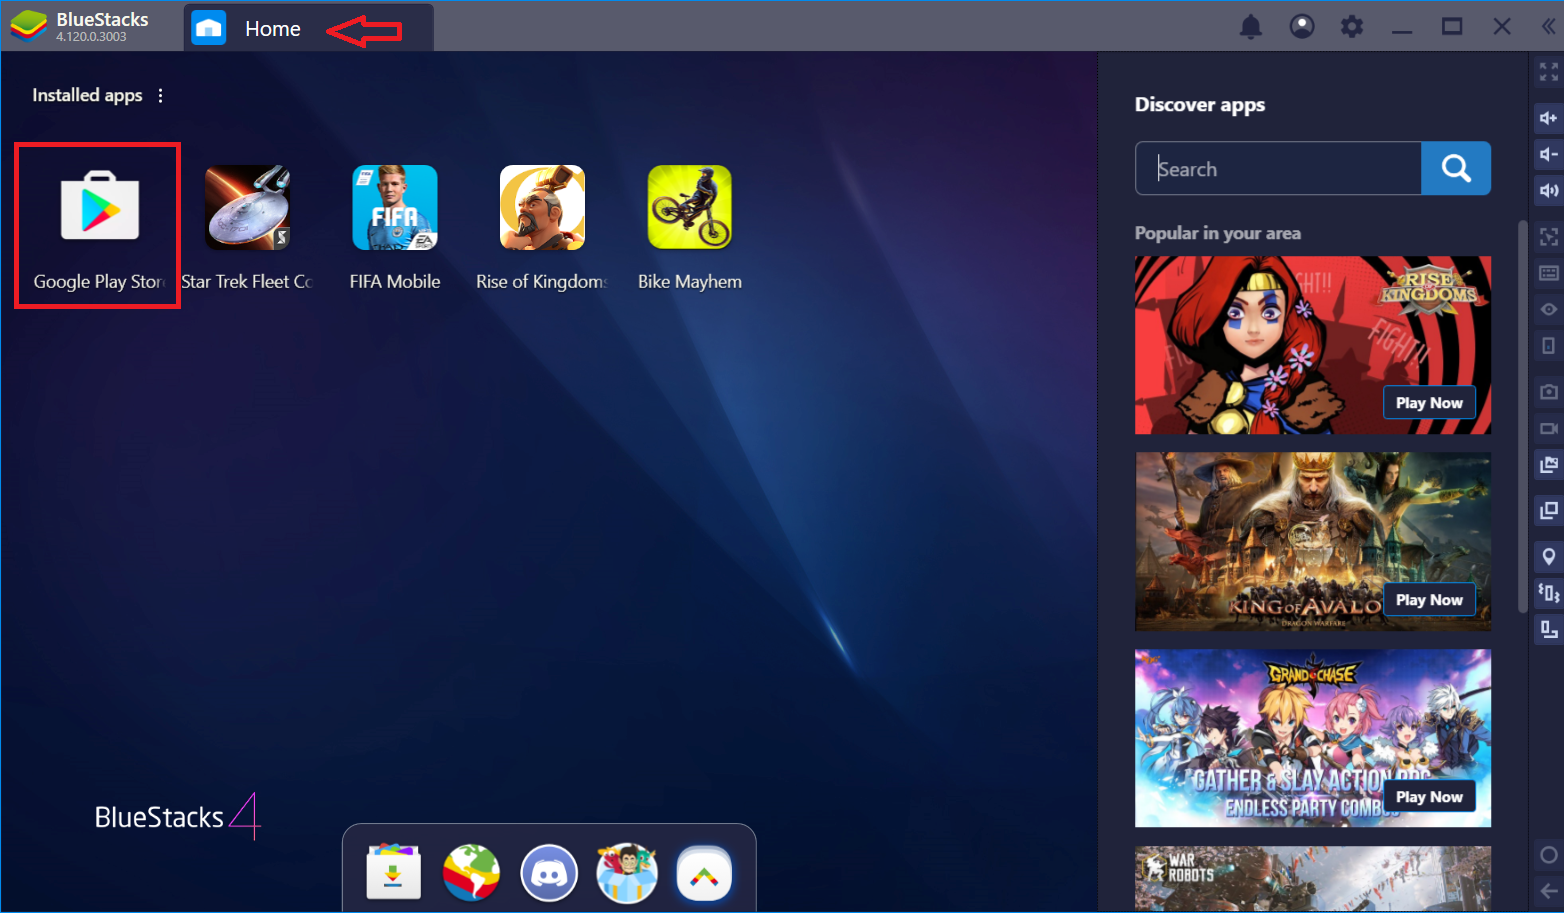
Task: Collapse the side toolbar with double-chevron
Action: [x=1548, y=27]
